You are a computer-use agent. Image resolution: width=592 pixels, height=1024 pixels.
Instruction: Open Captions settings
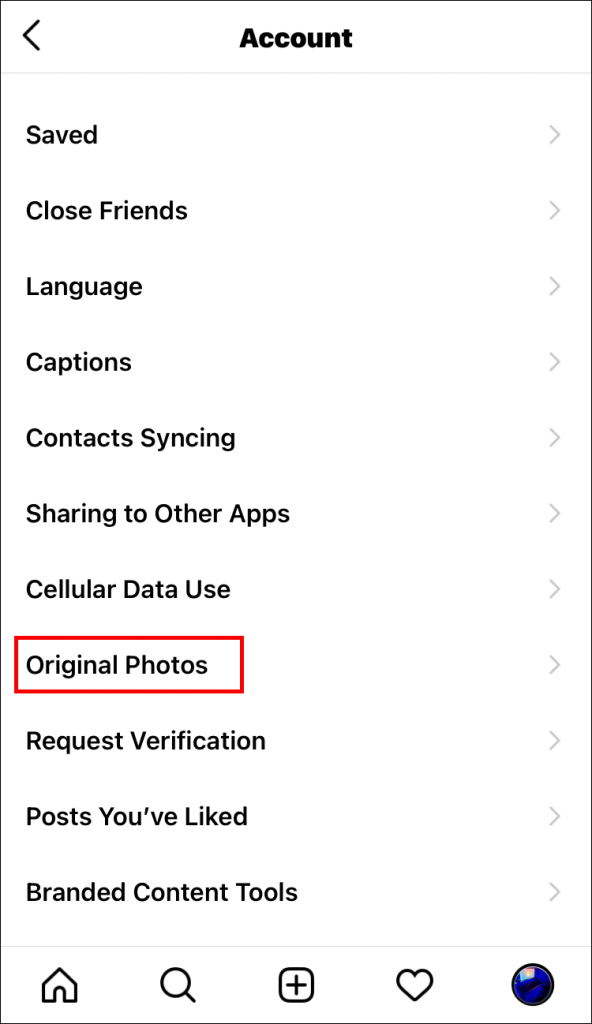pyautogui.click(x=78, y=362)
